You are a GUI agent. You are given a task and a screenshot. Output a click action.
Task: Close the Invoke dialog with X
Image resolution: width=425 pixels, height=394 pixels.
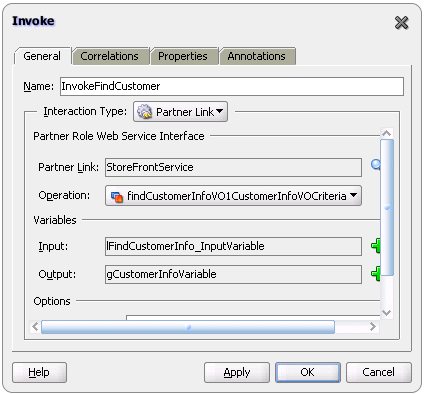(401, 23)
